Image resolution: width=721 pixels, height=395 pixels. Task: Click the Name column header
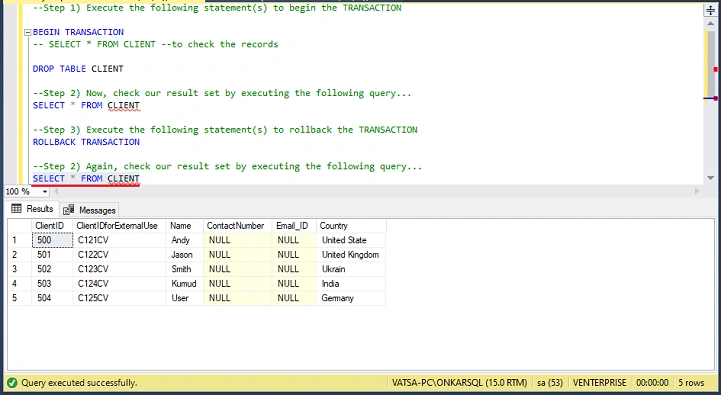click(184, 226)
